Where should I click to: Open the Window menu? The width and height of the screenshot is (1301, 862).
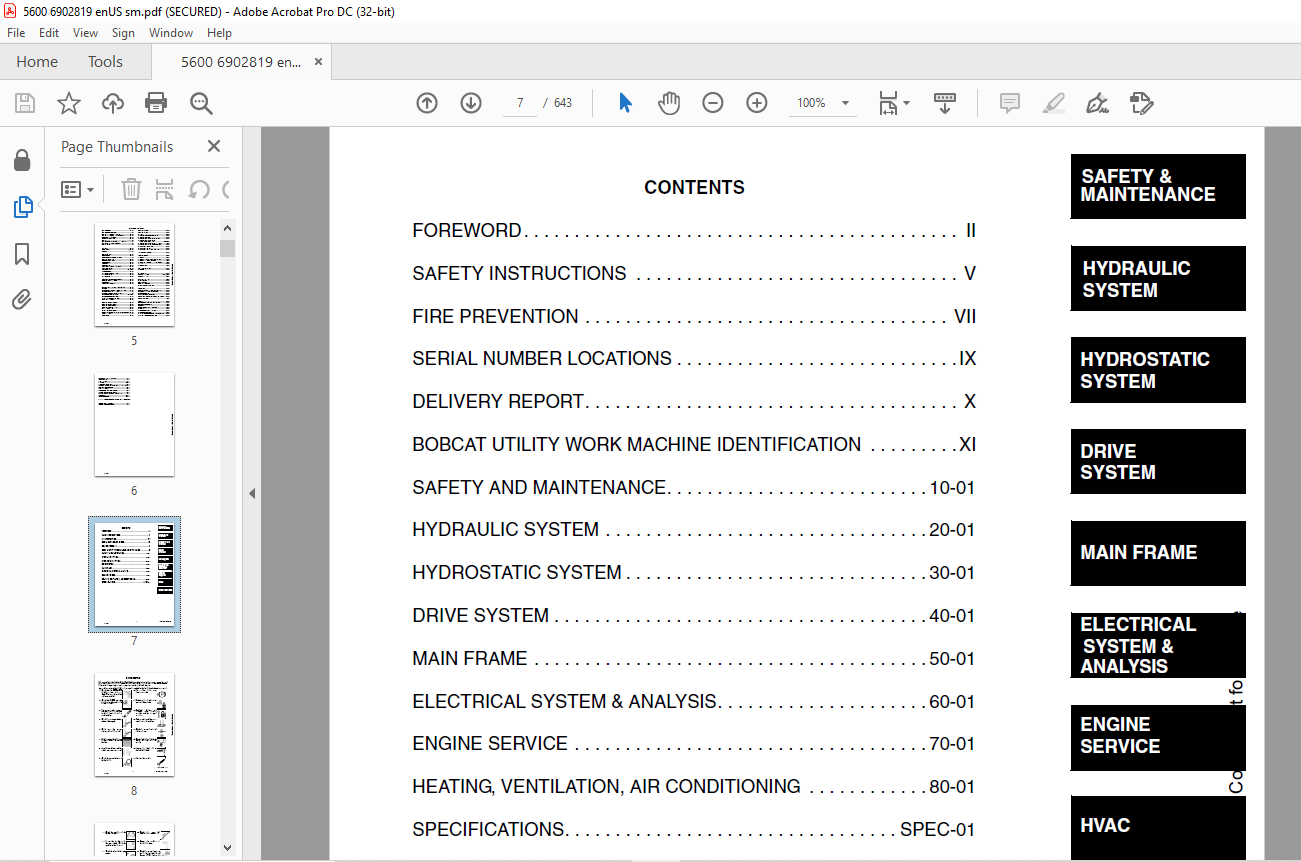(x=171, y=33)
